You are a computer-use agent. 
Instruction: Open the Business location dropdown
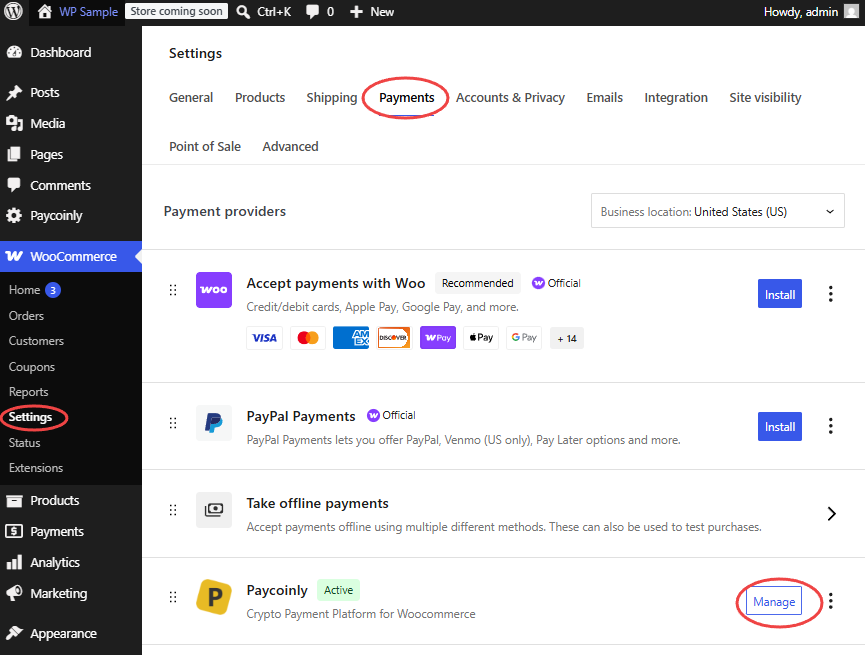click(x=718, y=211)
